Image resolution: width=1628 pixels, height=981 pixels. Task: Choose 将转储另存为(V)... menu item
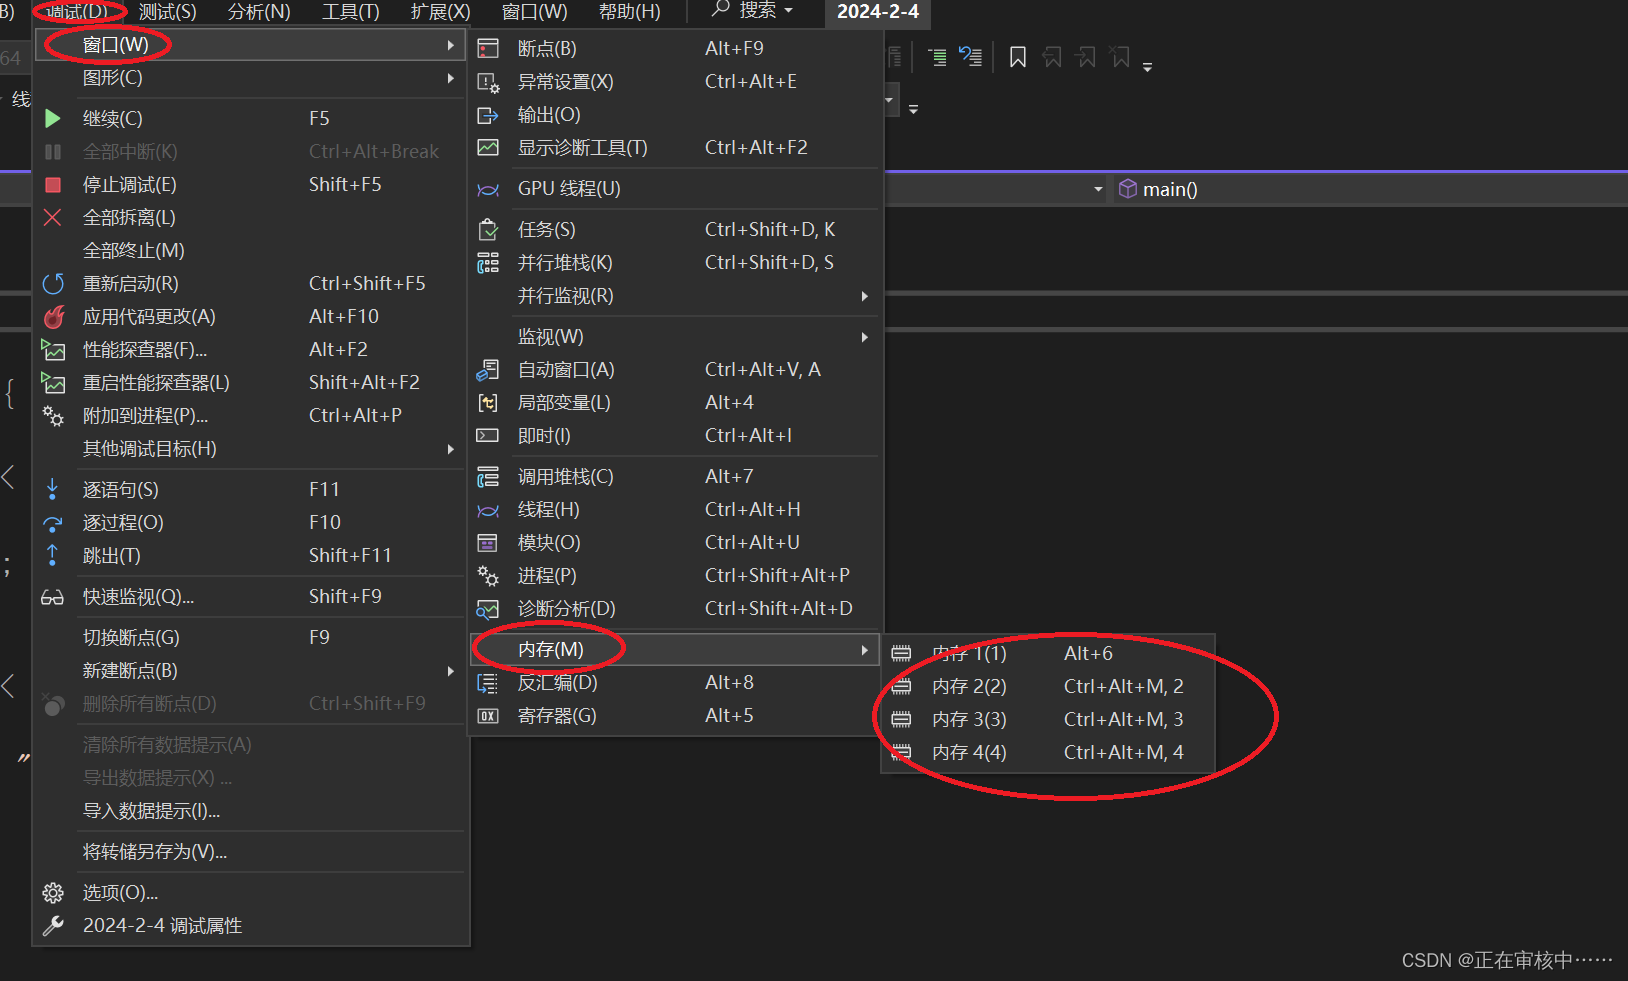pyautogui.click(x=251, y=852)
